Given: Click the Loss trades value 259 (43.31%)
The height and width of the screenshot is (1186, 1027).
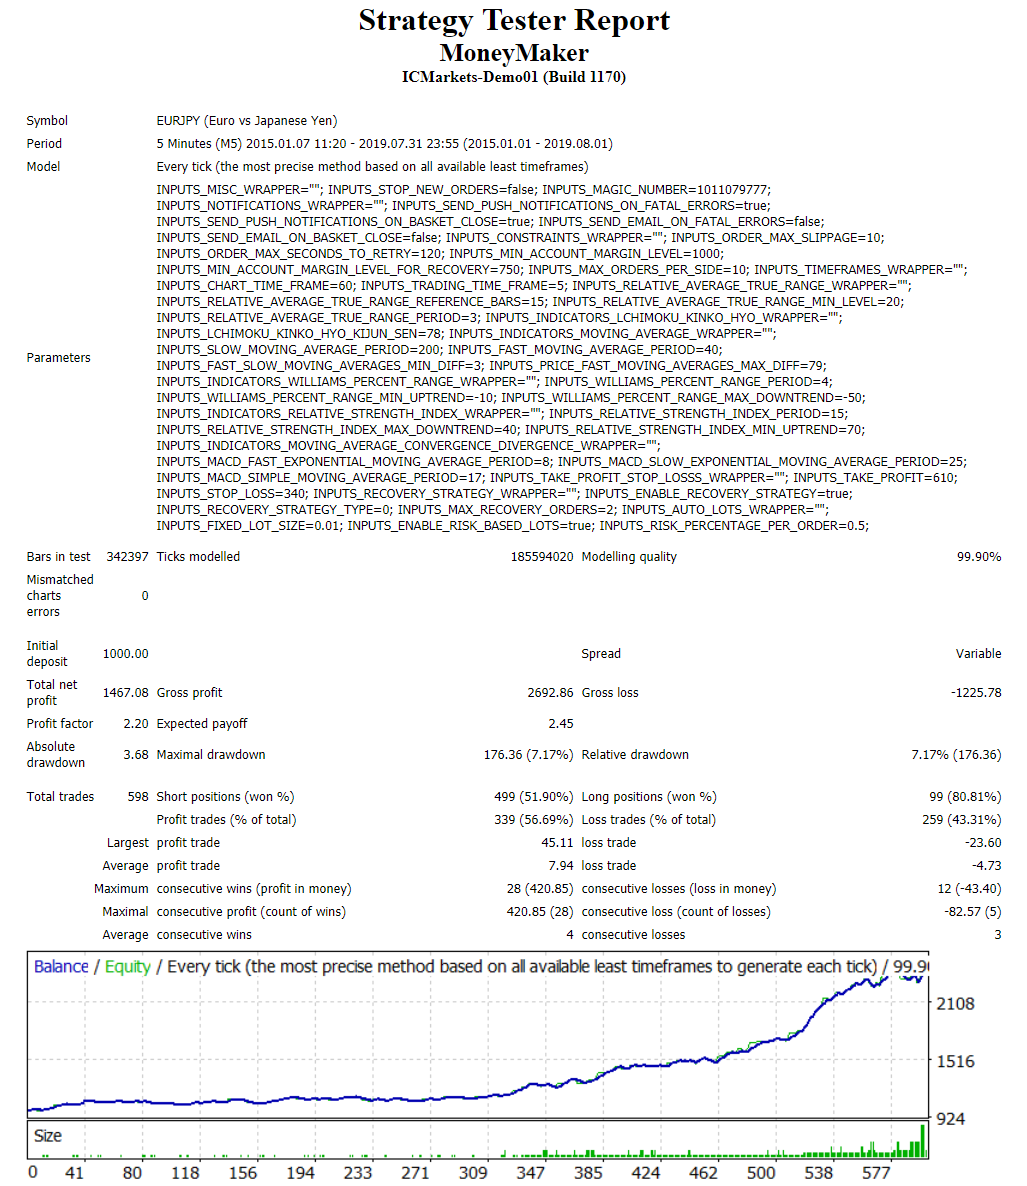Looking at the screenshot, I should [x=961, y=820].
